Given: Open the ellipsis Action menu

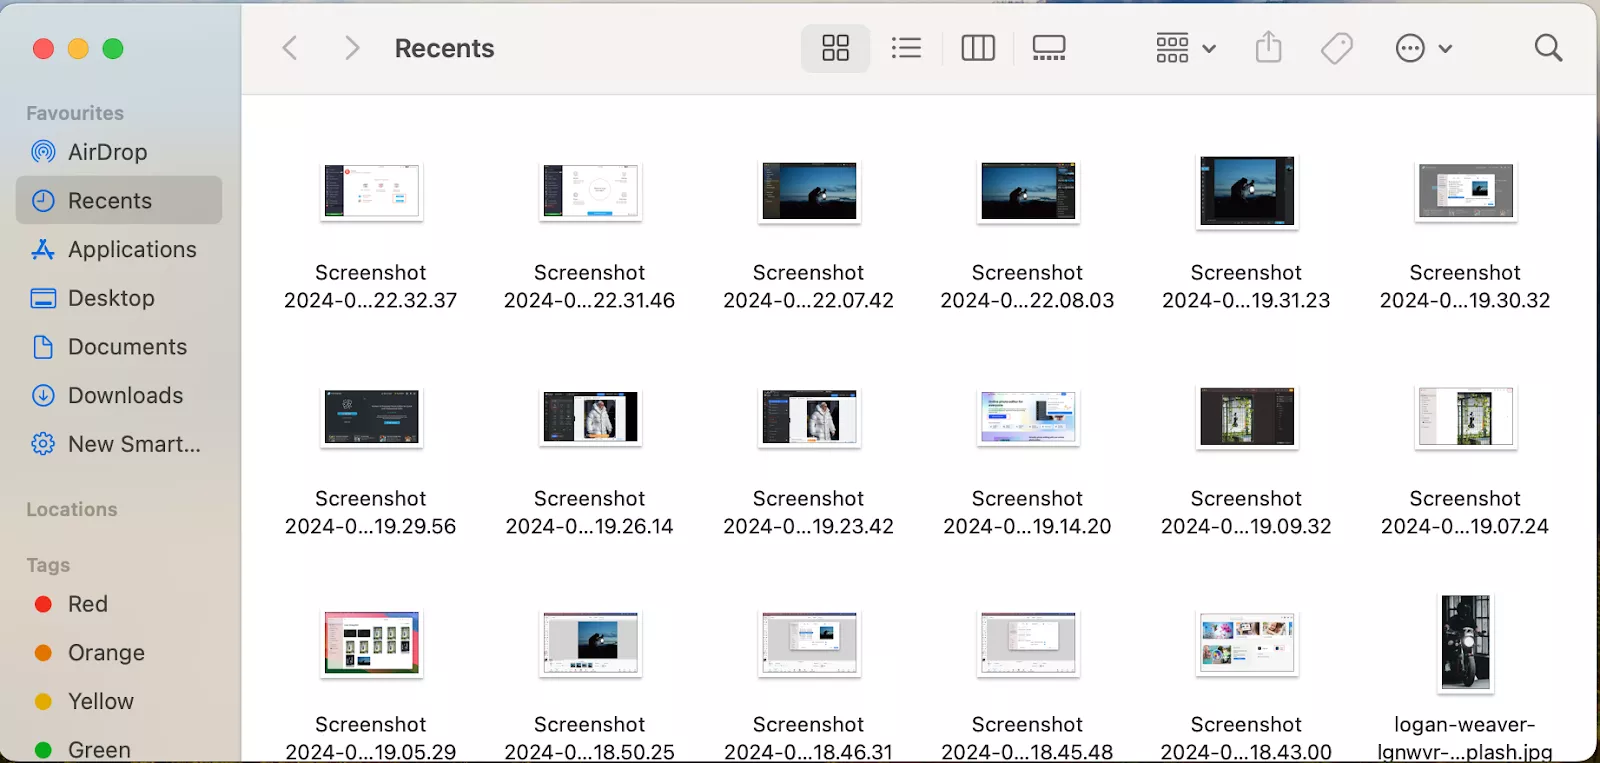Looking at the screenshot, I should (x=1423, y=48).
